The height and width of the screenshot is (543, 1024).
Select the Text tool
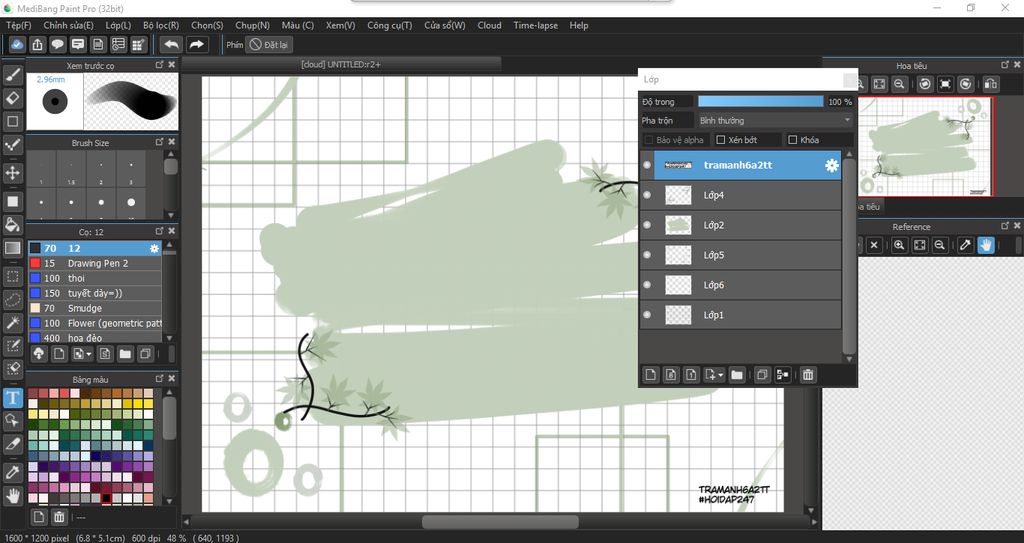[x=13, y=397]
